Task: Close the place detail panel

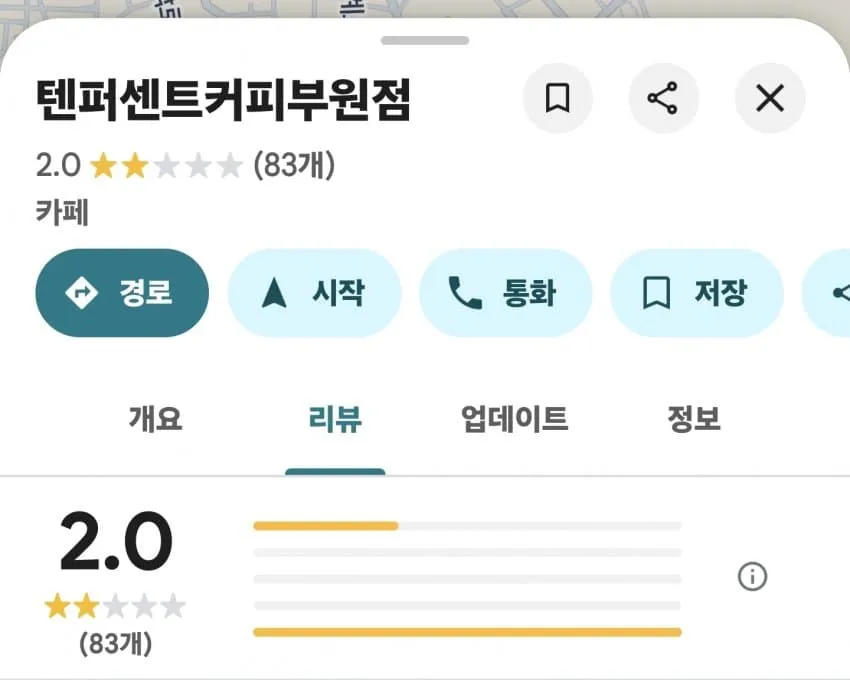Action: tap(769, 98)
